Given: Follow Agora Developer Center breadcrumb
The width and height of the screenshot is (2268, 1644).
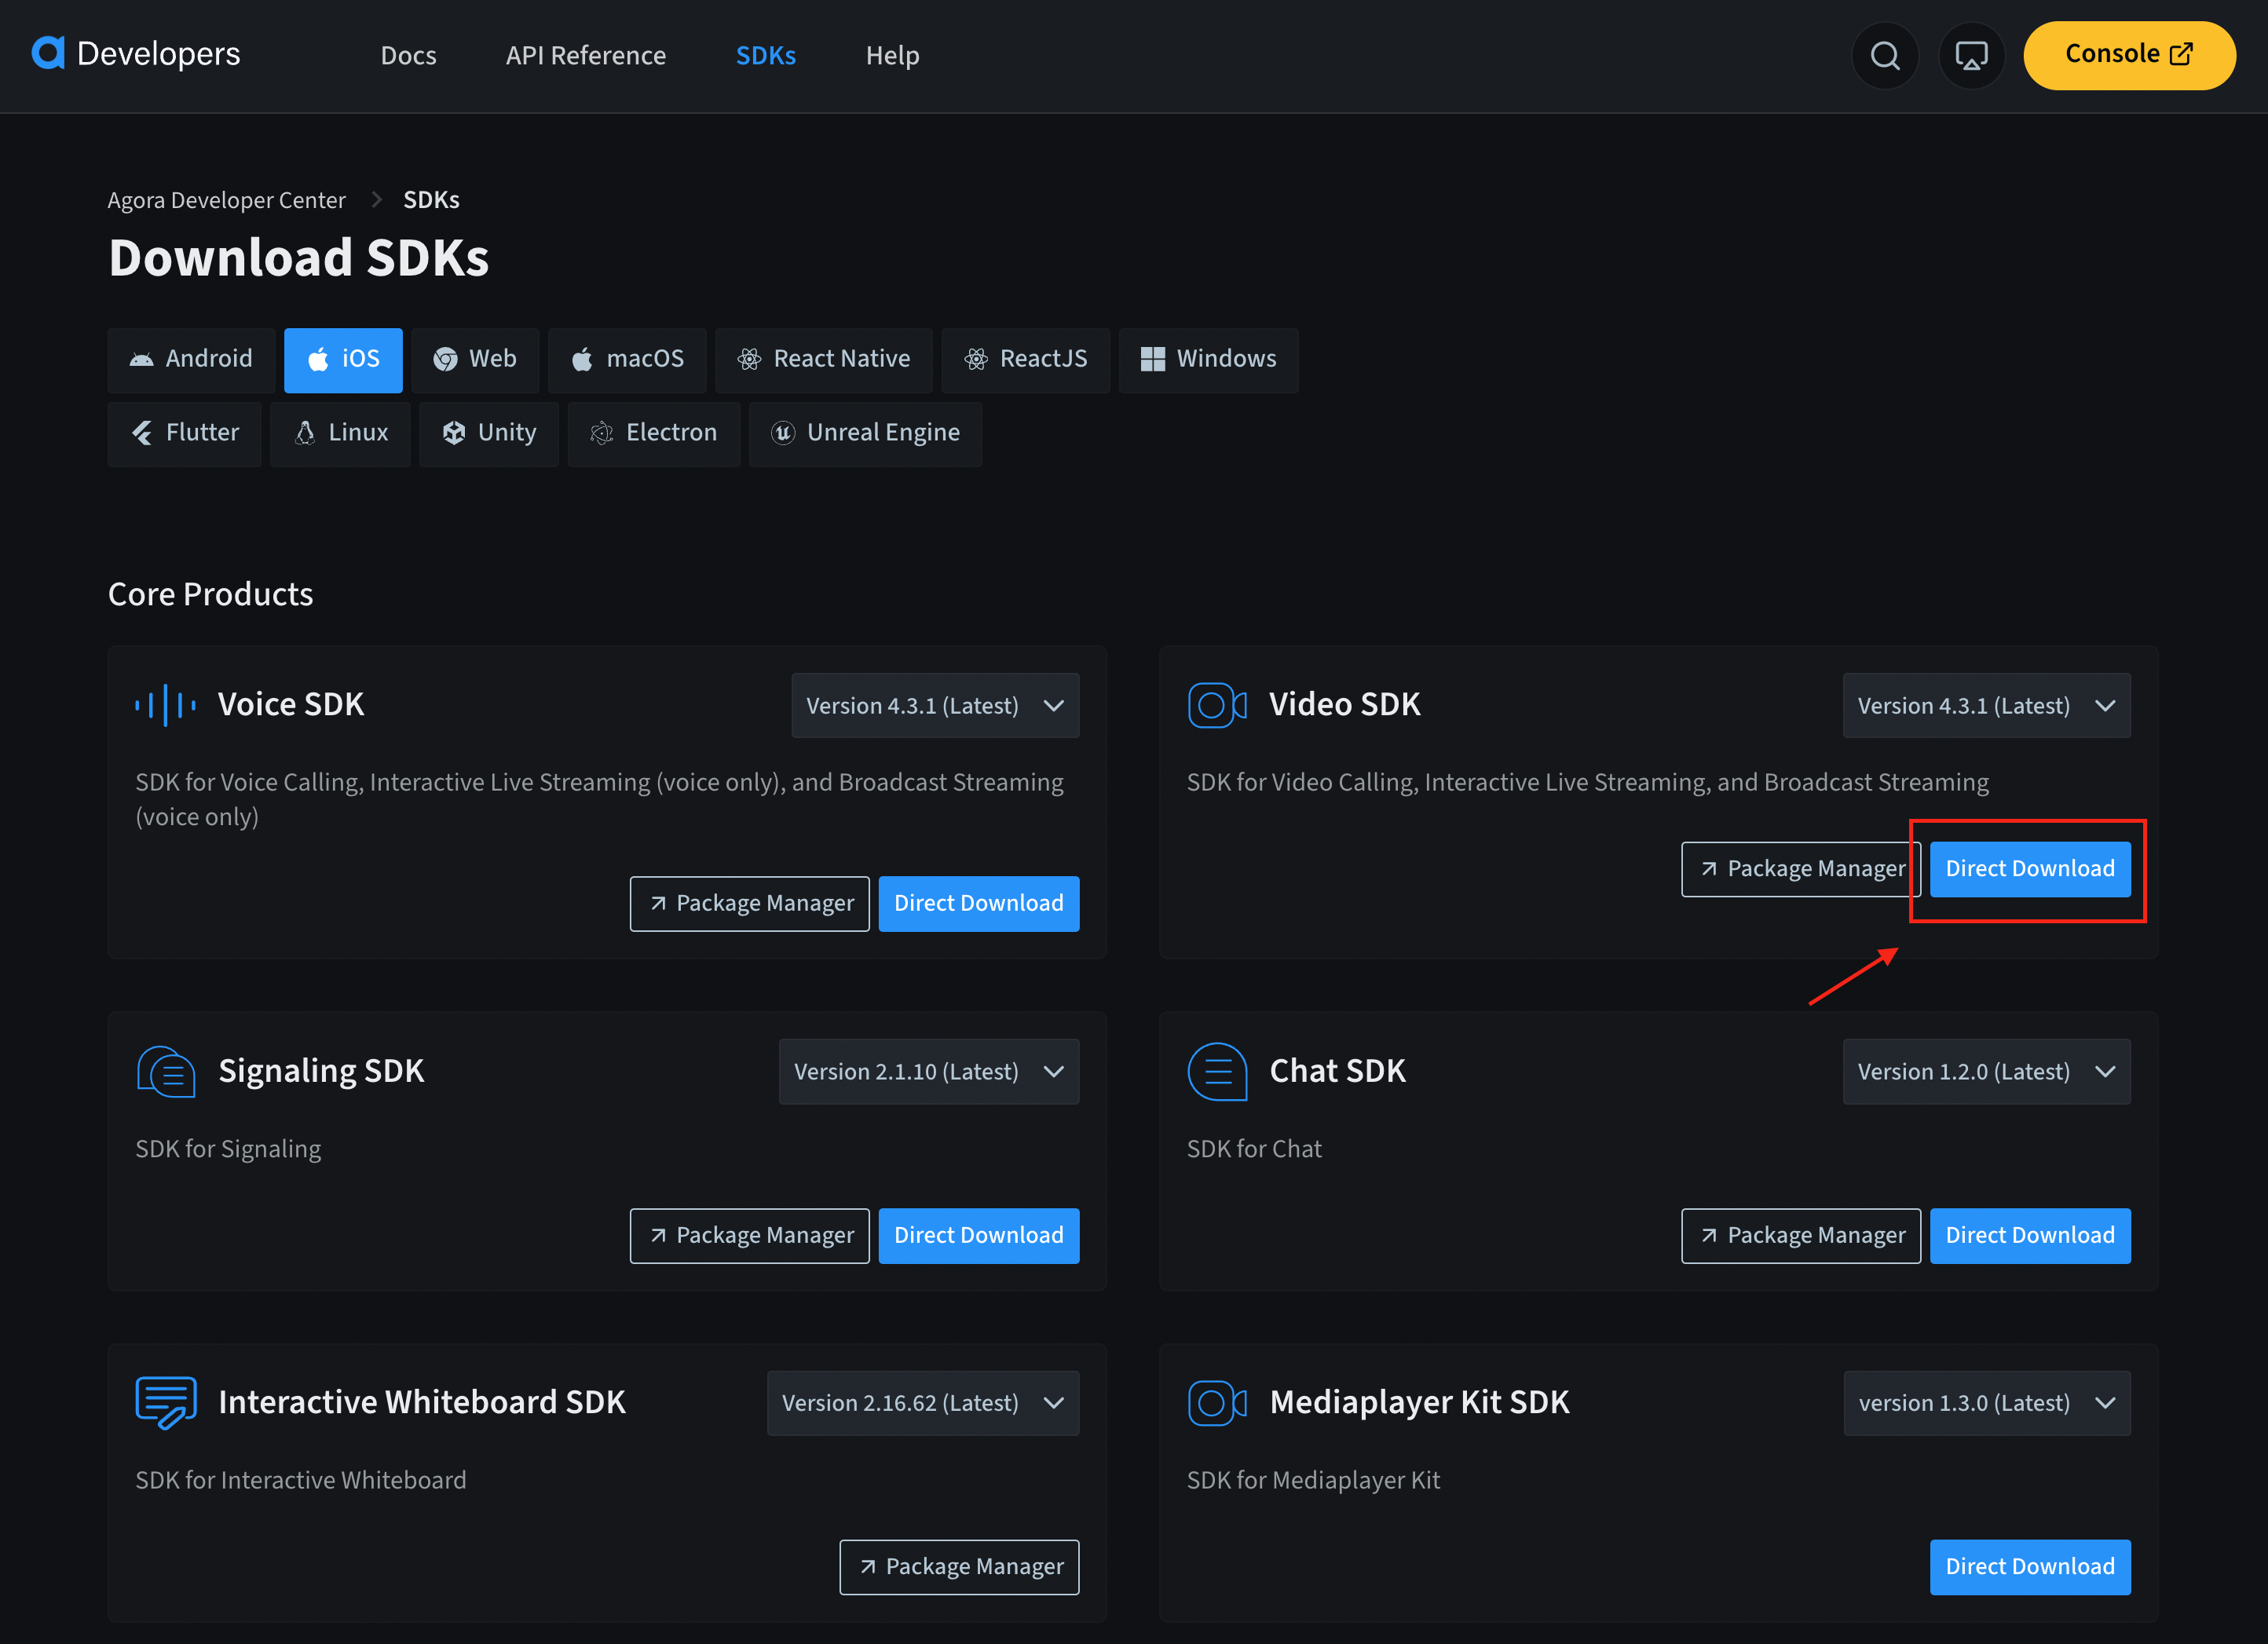Looking at the screenshot, I should pos(226,200).
